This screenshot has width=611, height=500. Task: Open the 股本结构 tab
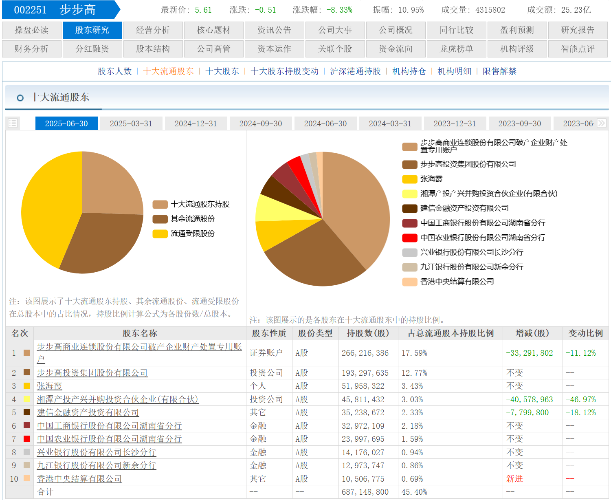[153, 49]
